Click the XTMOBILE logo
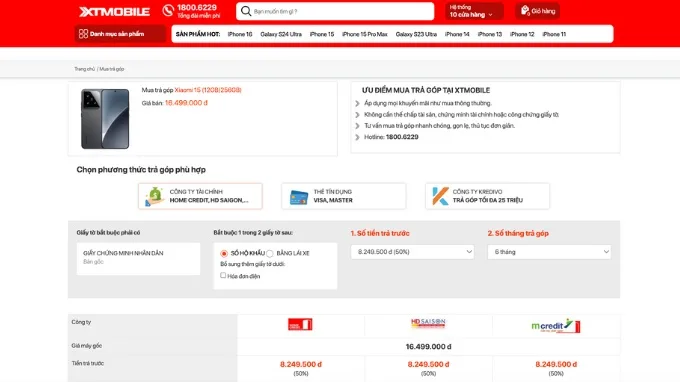The height and width of the screenshot is (382, 680). click(114, 12)
